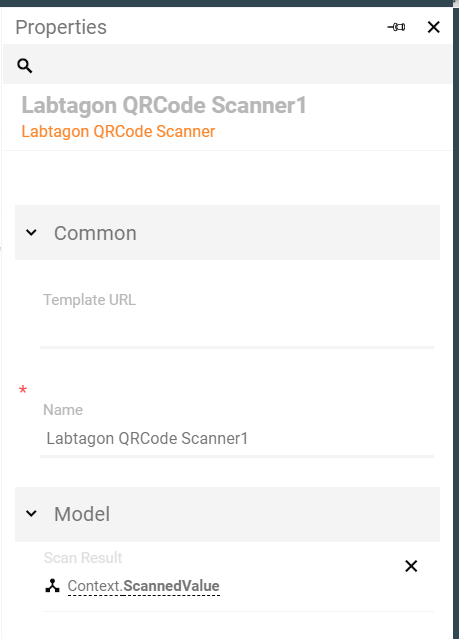The image size is (459, 639).
Task: Click the Properties panel title
Action: pos(61,28)
